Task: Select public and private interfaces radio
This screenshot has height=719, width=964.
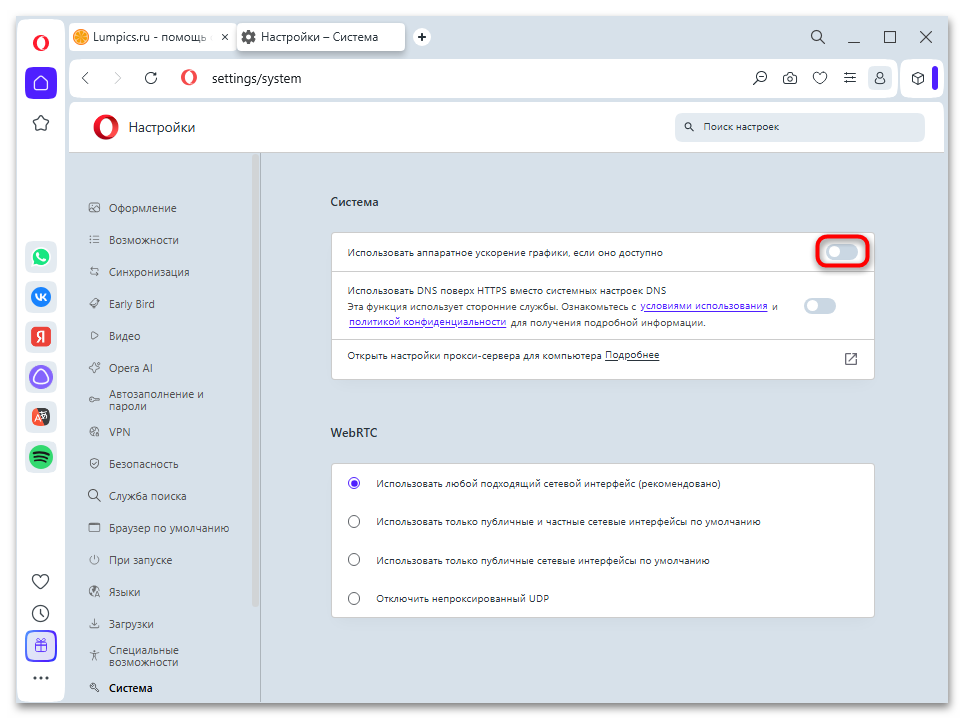Action: [354, 522]
